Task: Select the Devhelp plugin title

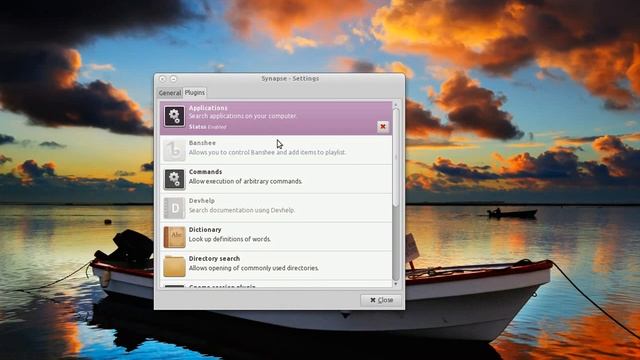Action: 202,201
